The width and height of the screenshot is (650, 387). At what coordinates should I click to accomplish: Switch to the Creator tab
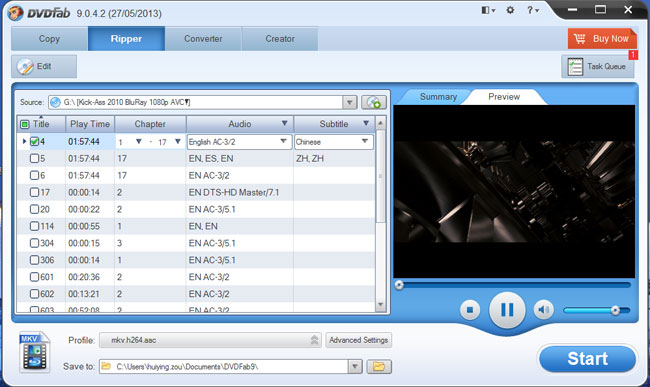pos(280,39)
